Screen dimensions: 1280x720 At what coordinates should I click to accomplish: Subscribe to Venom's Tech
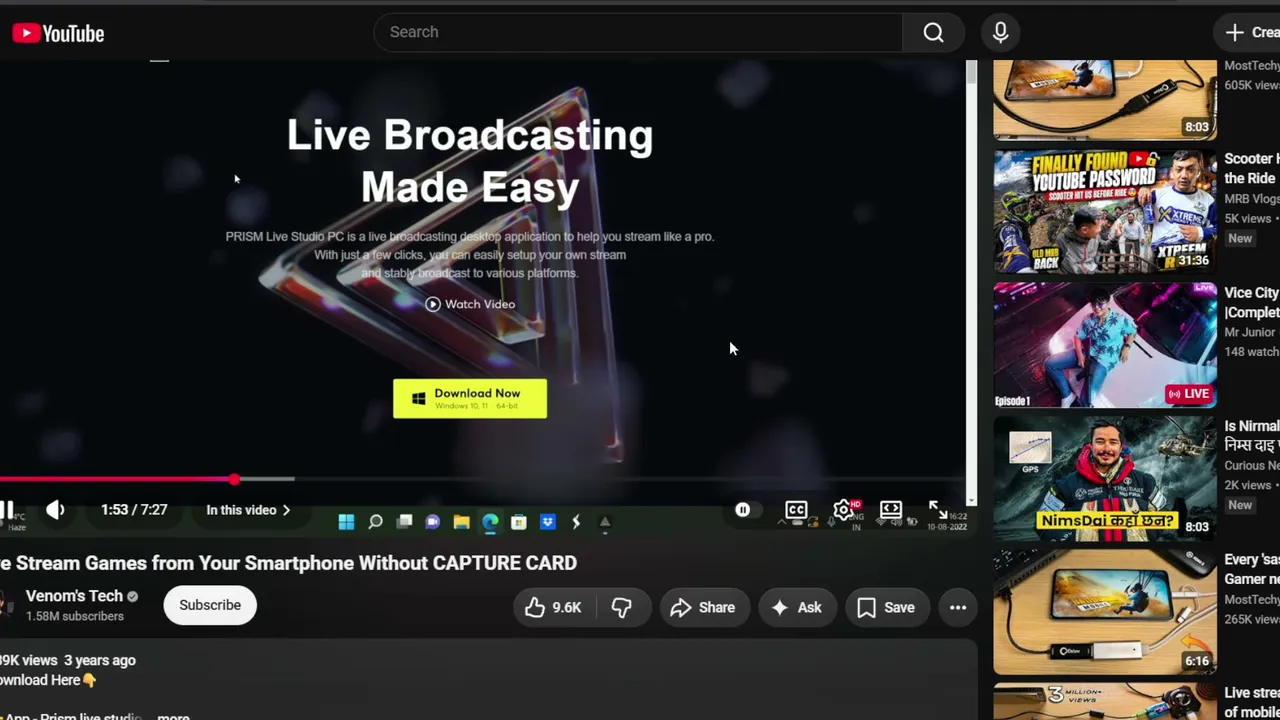[x=210, y=605]
